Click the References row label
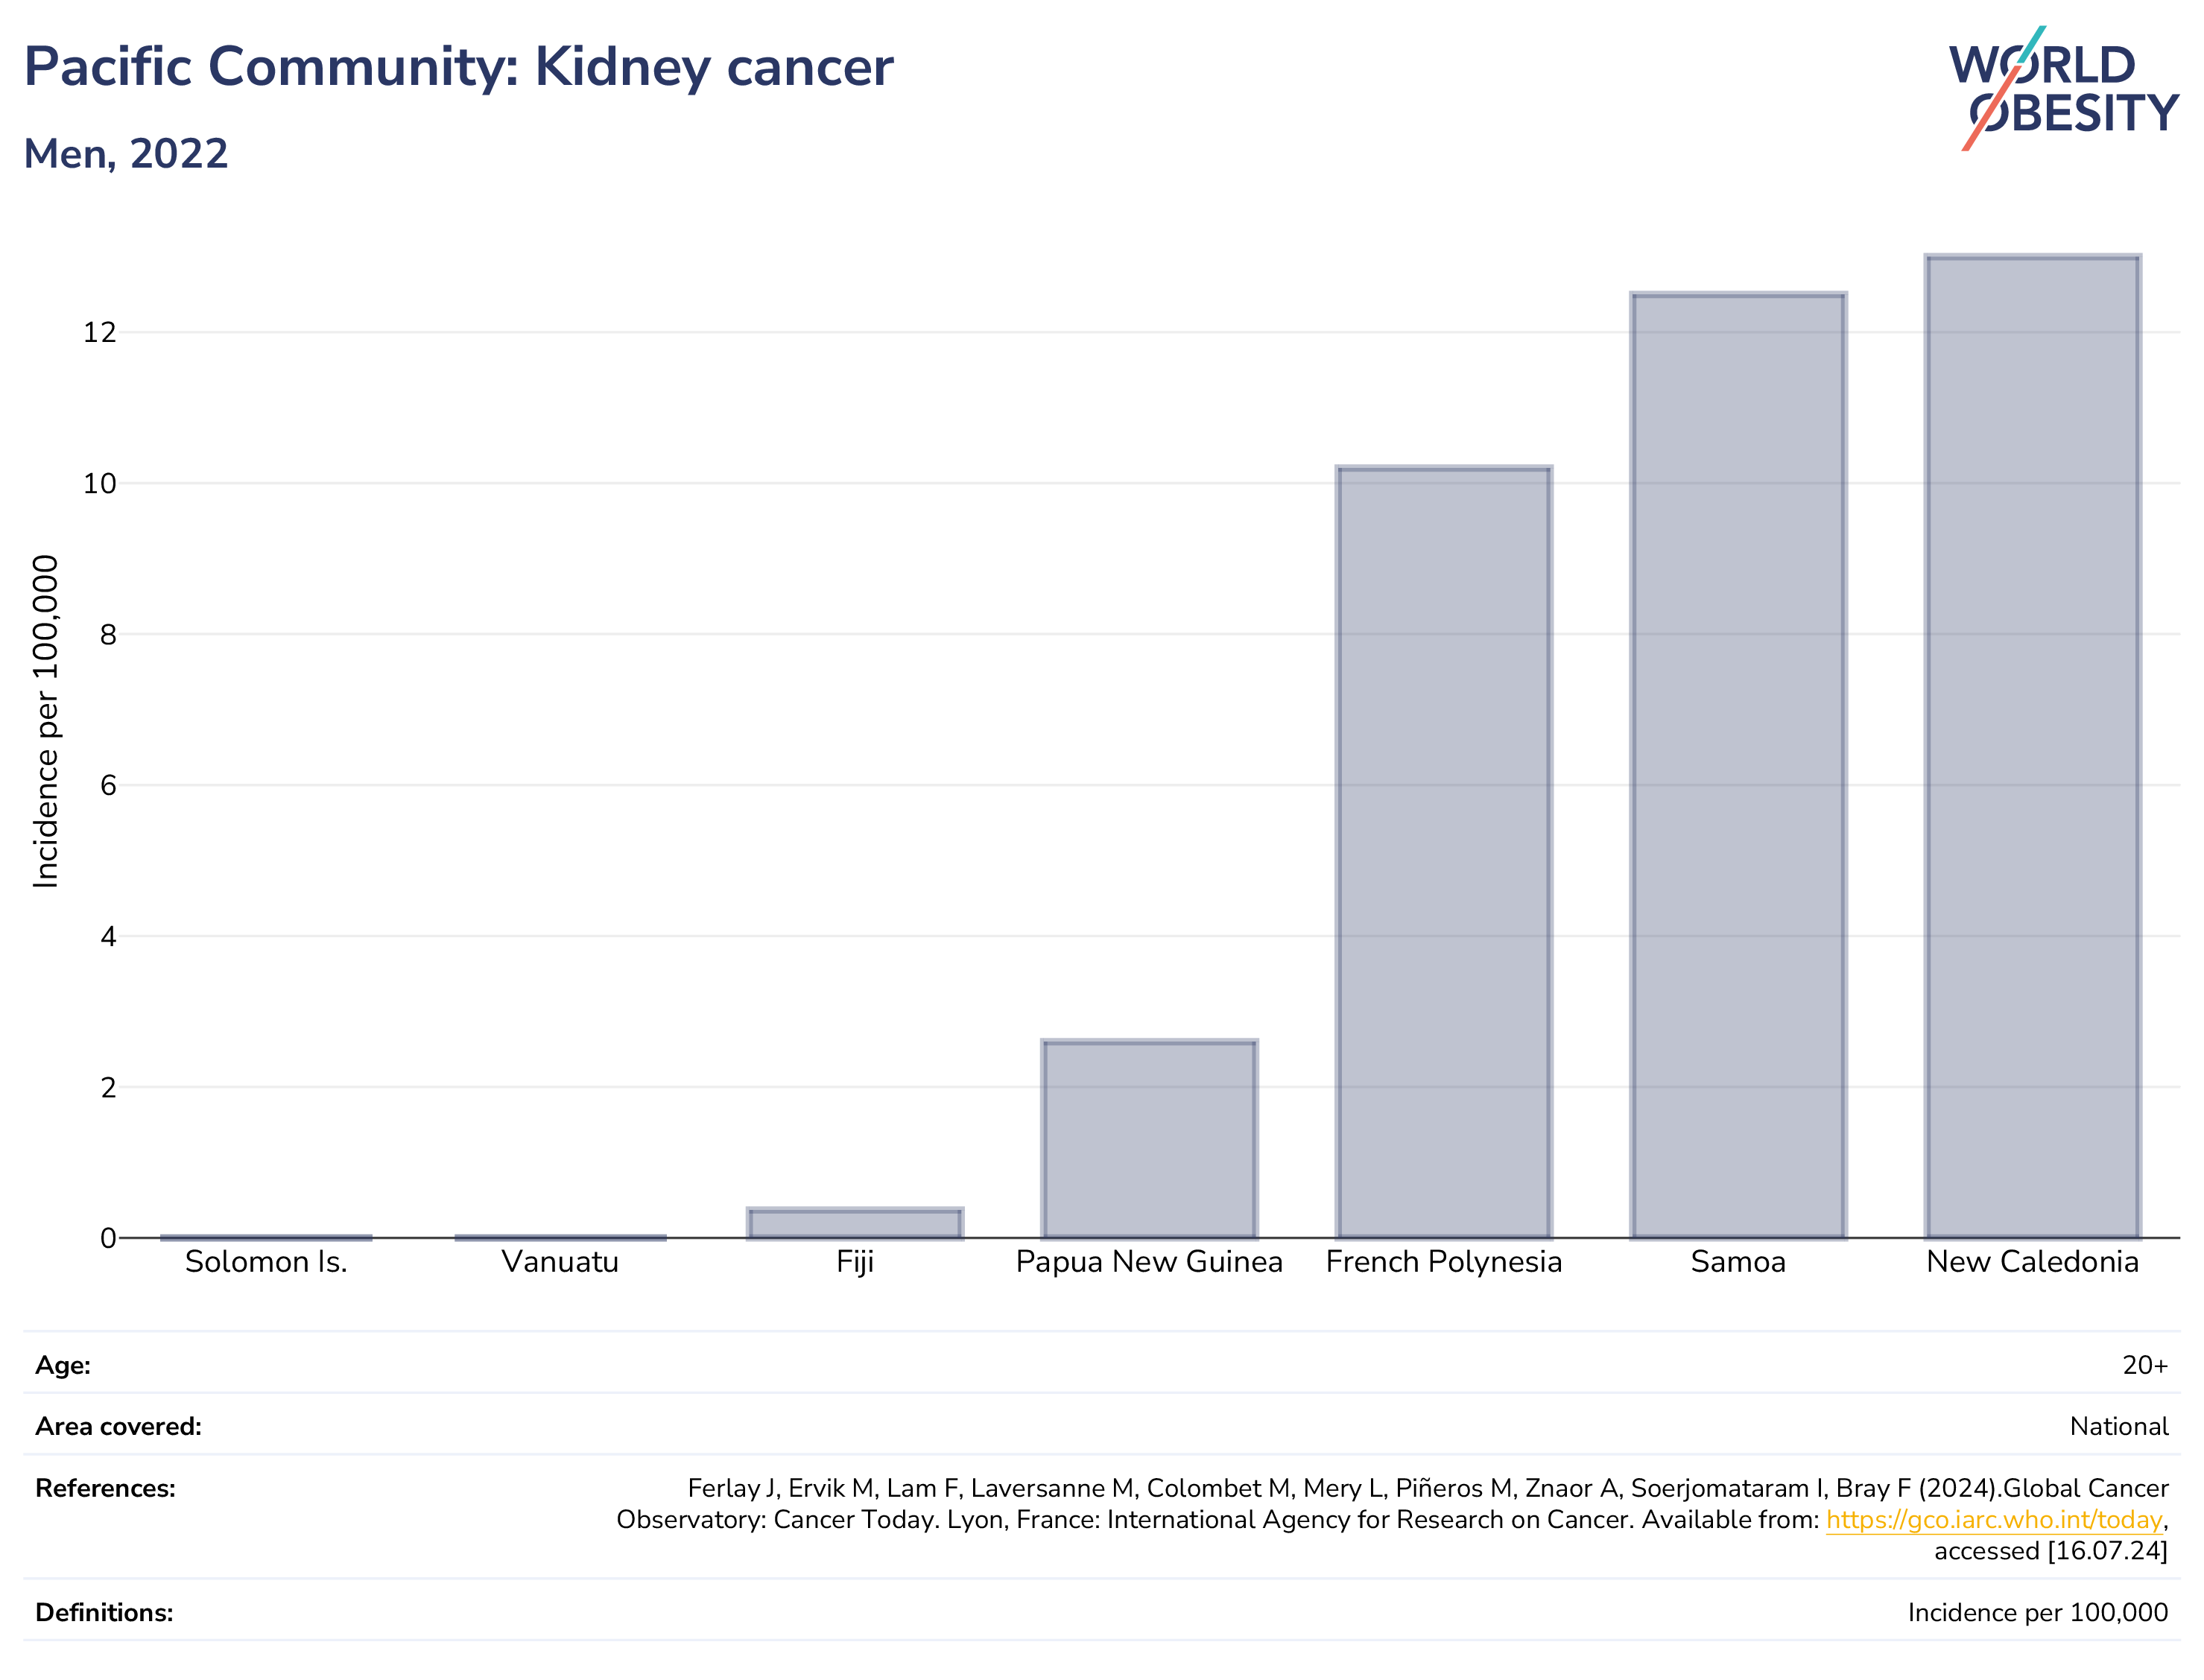The height and width of the screenshot is (1680, 2204). coord(105,1488)
